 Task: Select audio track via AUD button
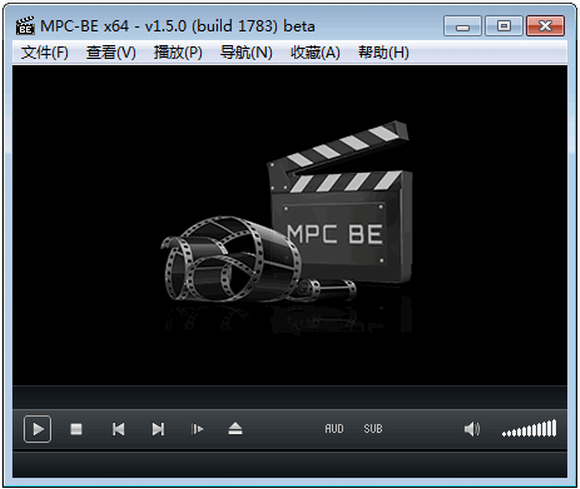[334, 429]
